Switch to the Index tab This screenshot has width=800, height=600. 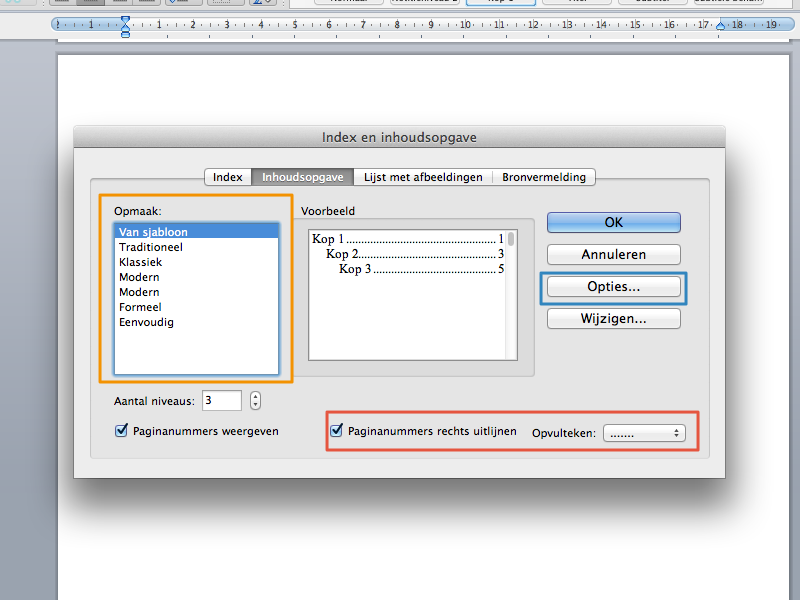(228, 177)
